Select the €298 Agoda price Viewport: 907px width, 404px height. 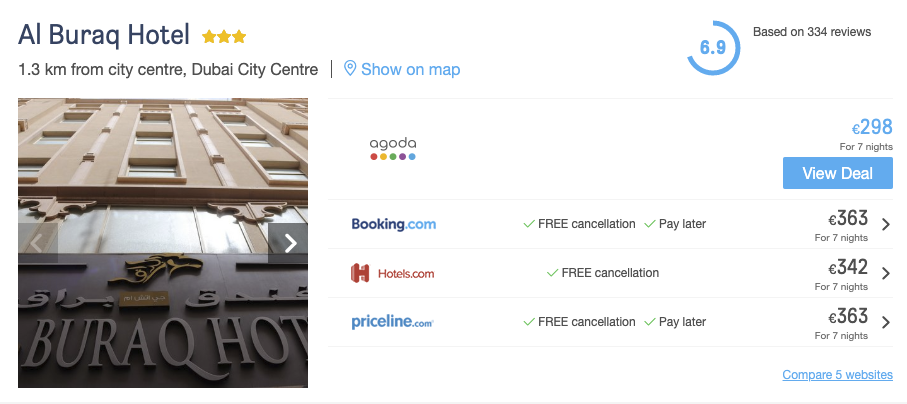coord(872,128)
